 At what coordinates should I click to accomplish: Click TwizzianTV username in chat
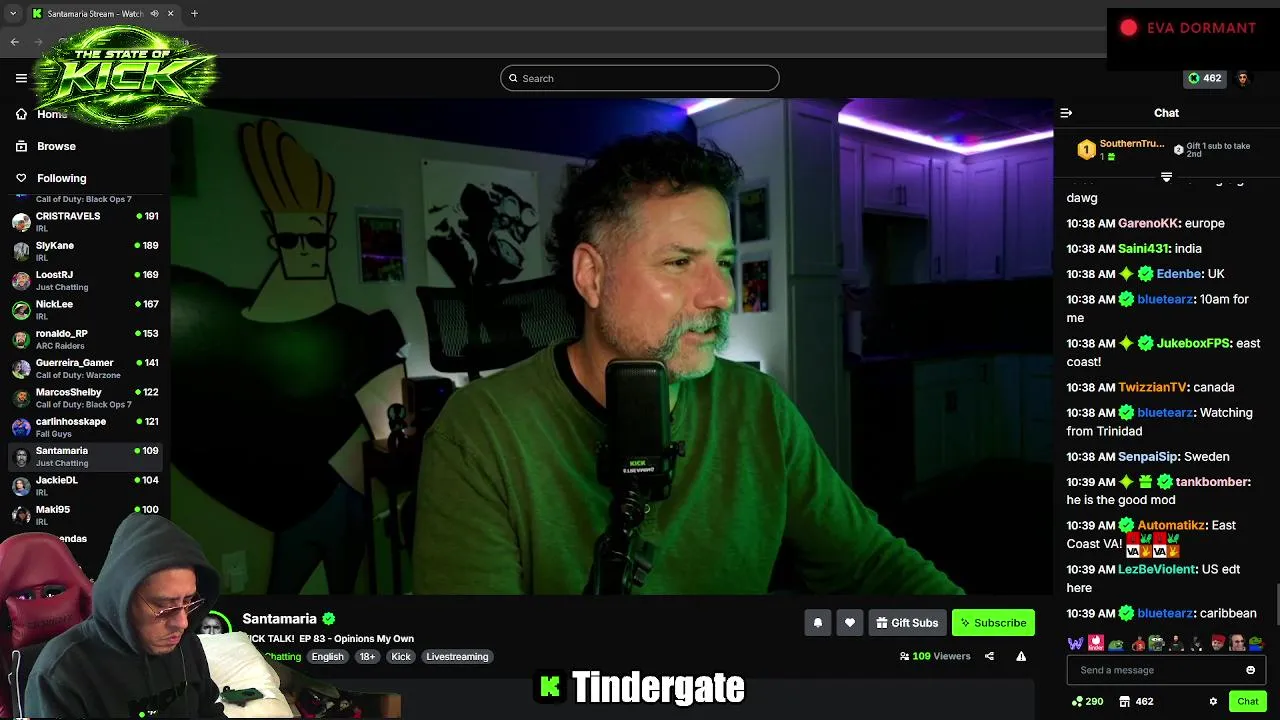click(1152, 387)
